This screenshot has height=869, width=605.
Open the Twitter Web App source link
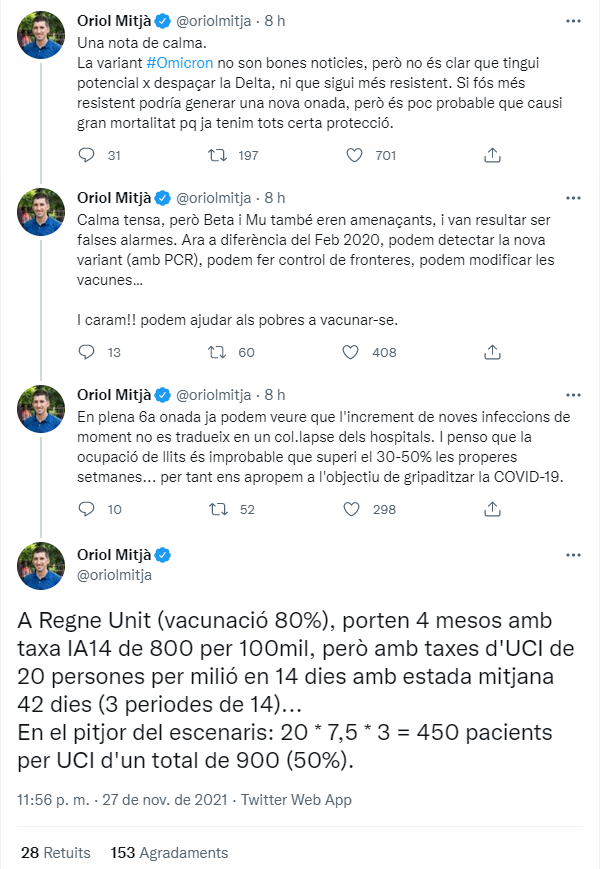(298, 800)
